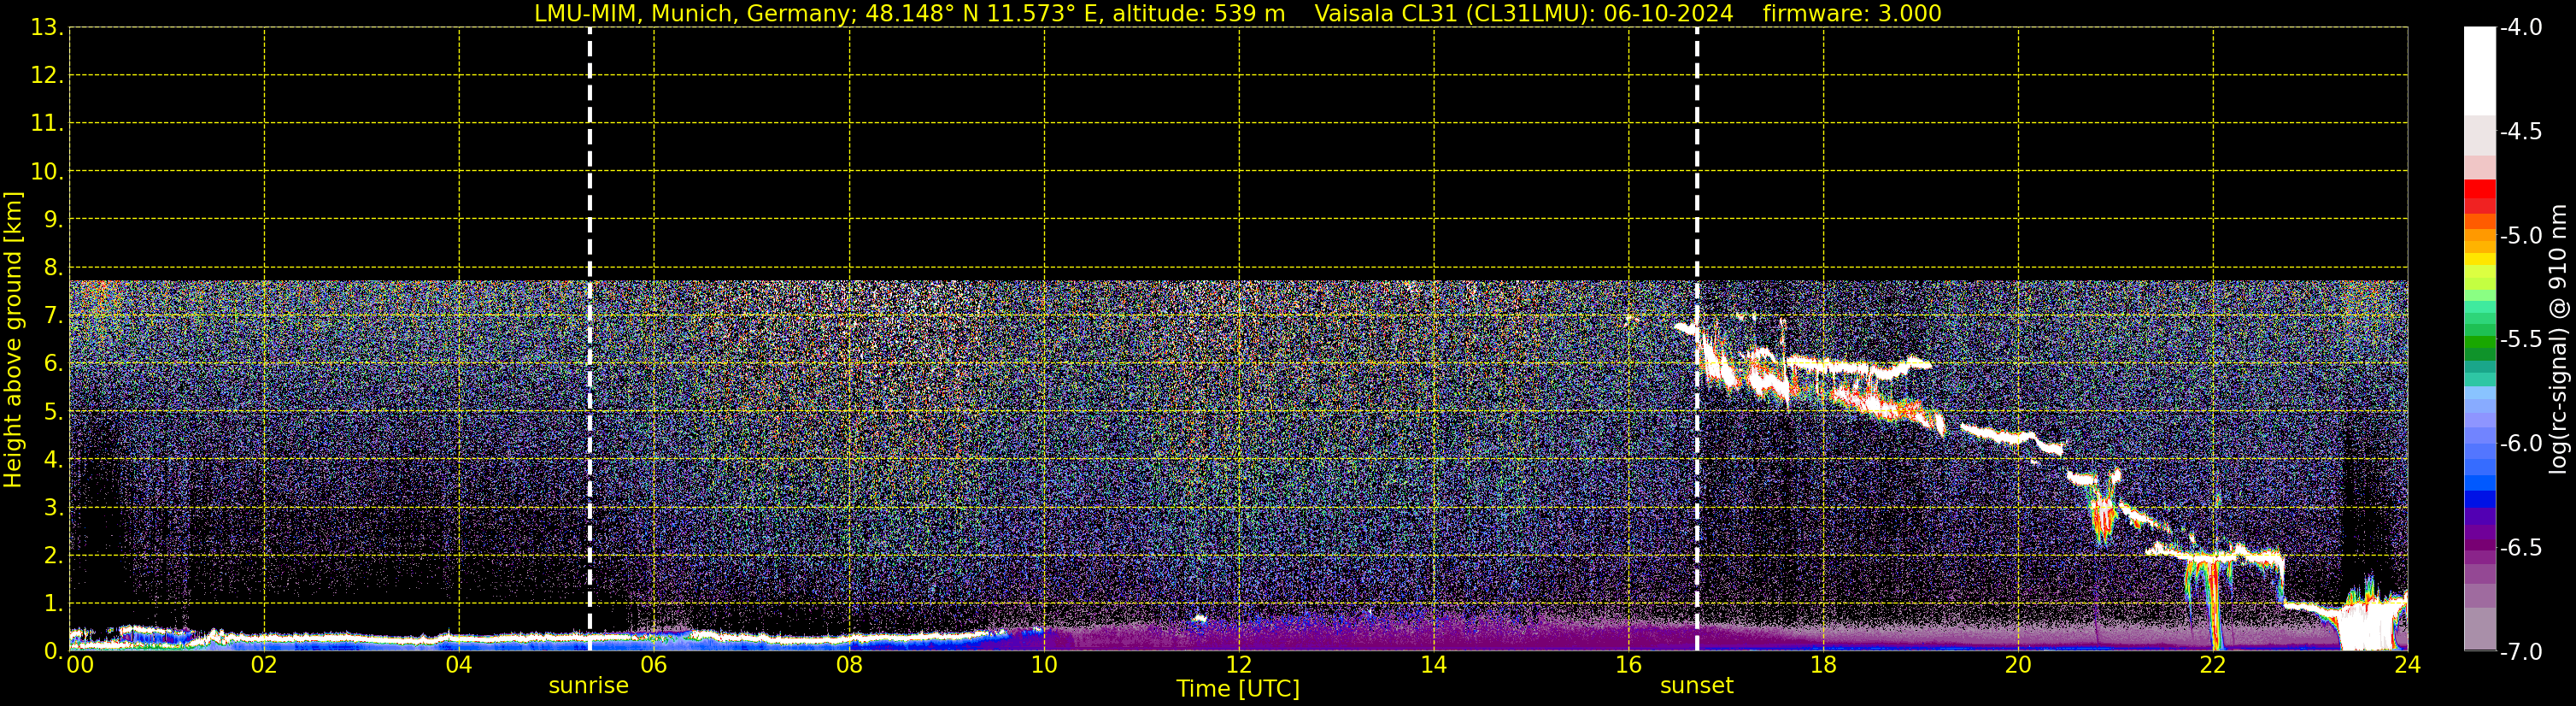The height and width of the screenshot is (706, 2576).
Task: Click the colorbar tick label "-5.5"
Action: (2520, 340)
